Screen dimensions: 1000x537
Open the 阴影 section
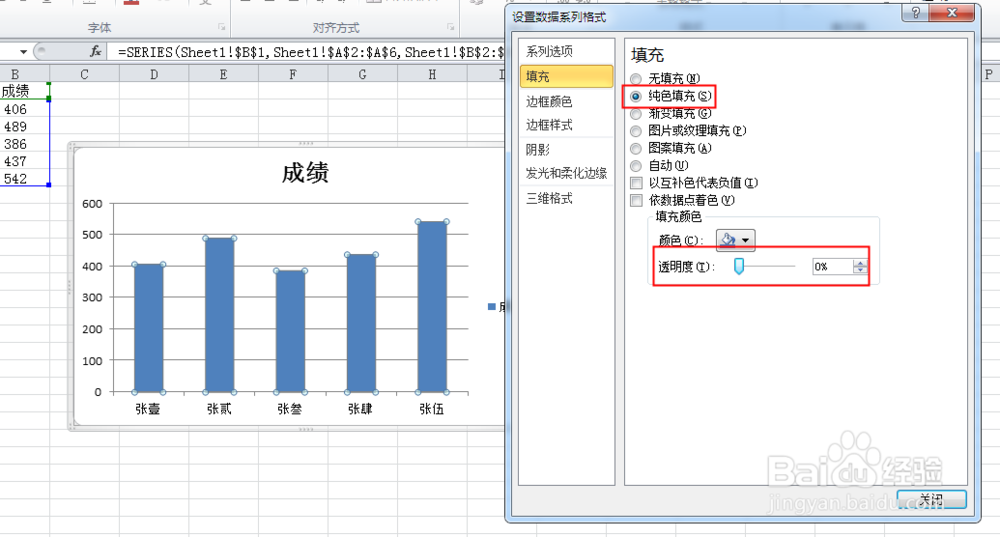pos(566,150)
